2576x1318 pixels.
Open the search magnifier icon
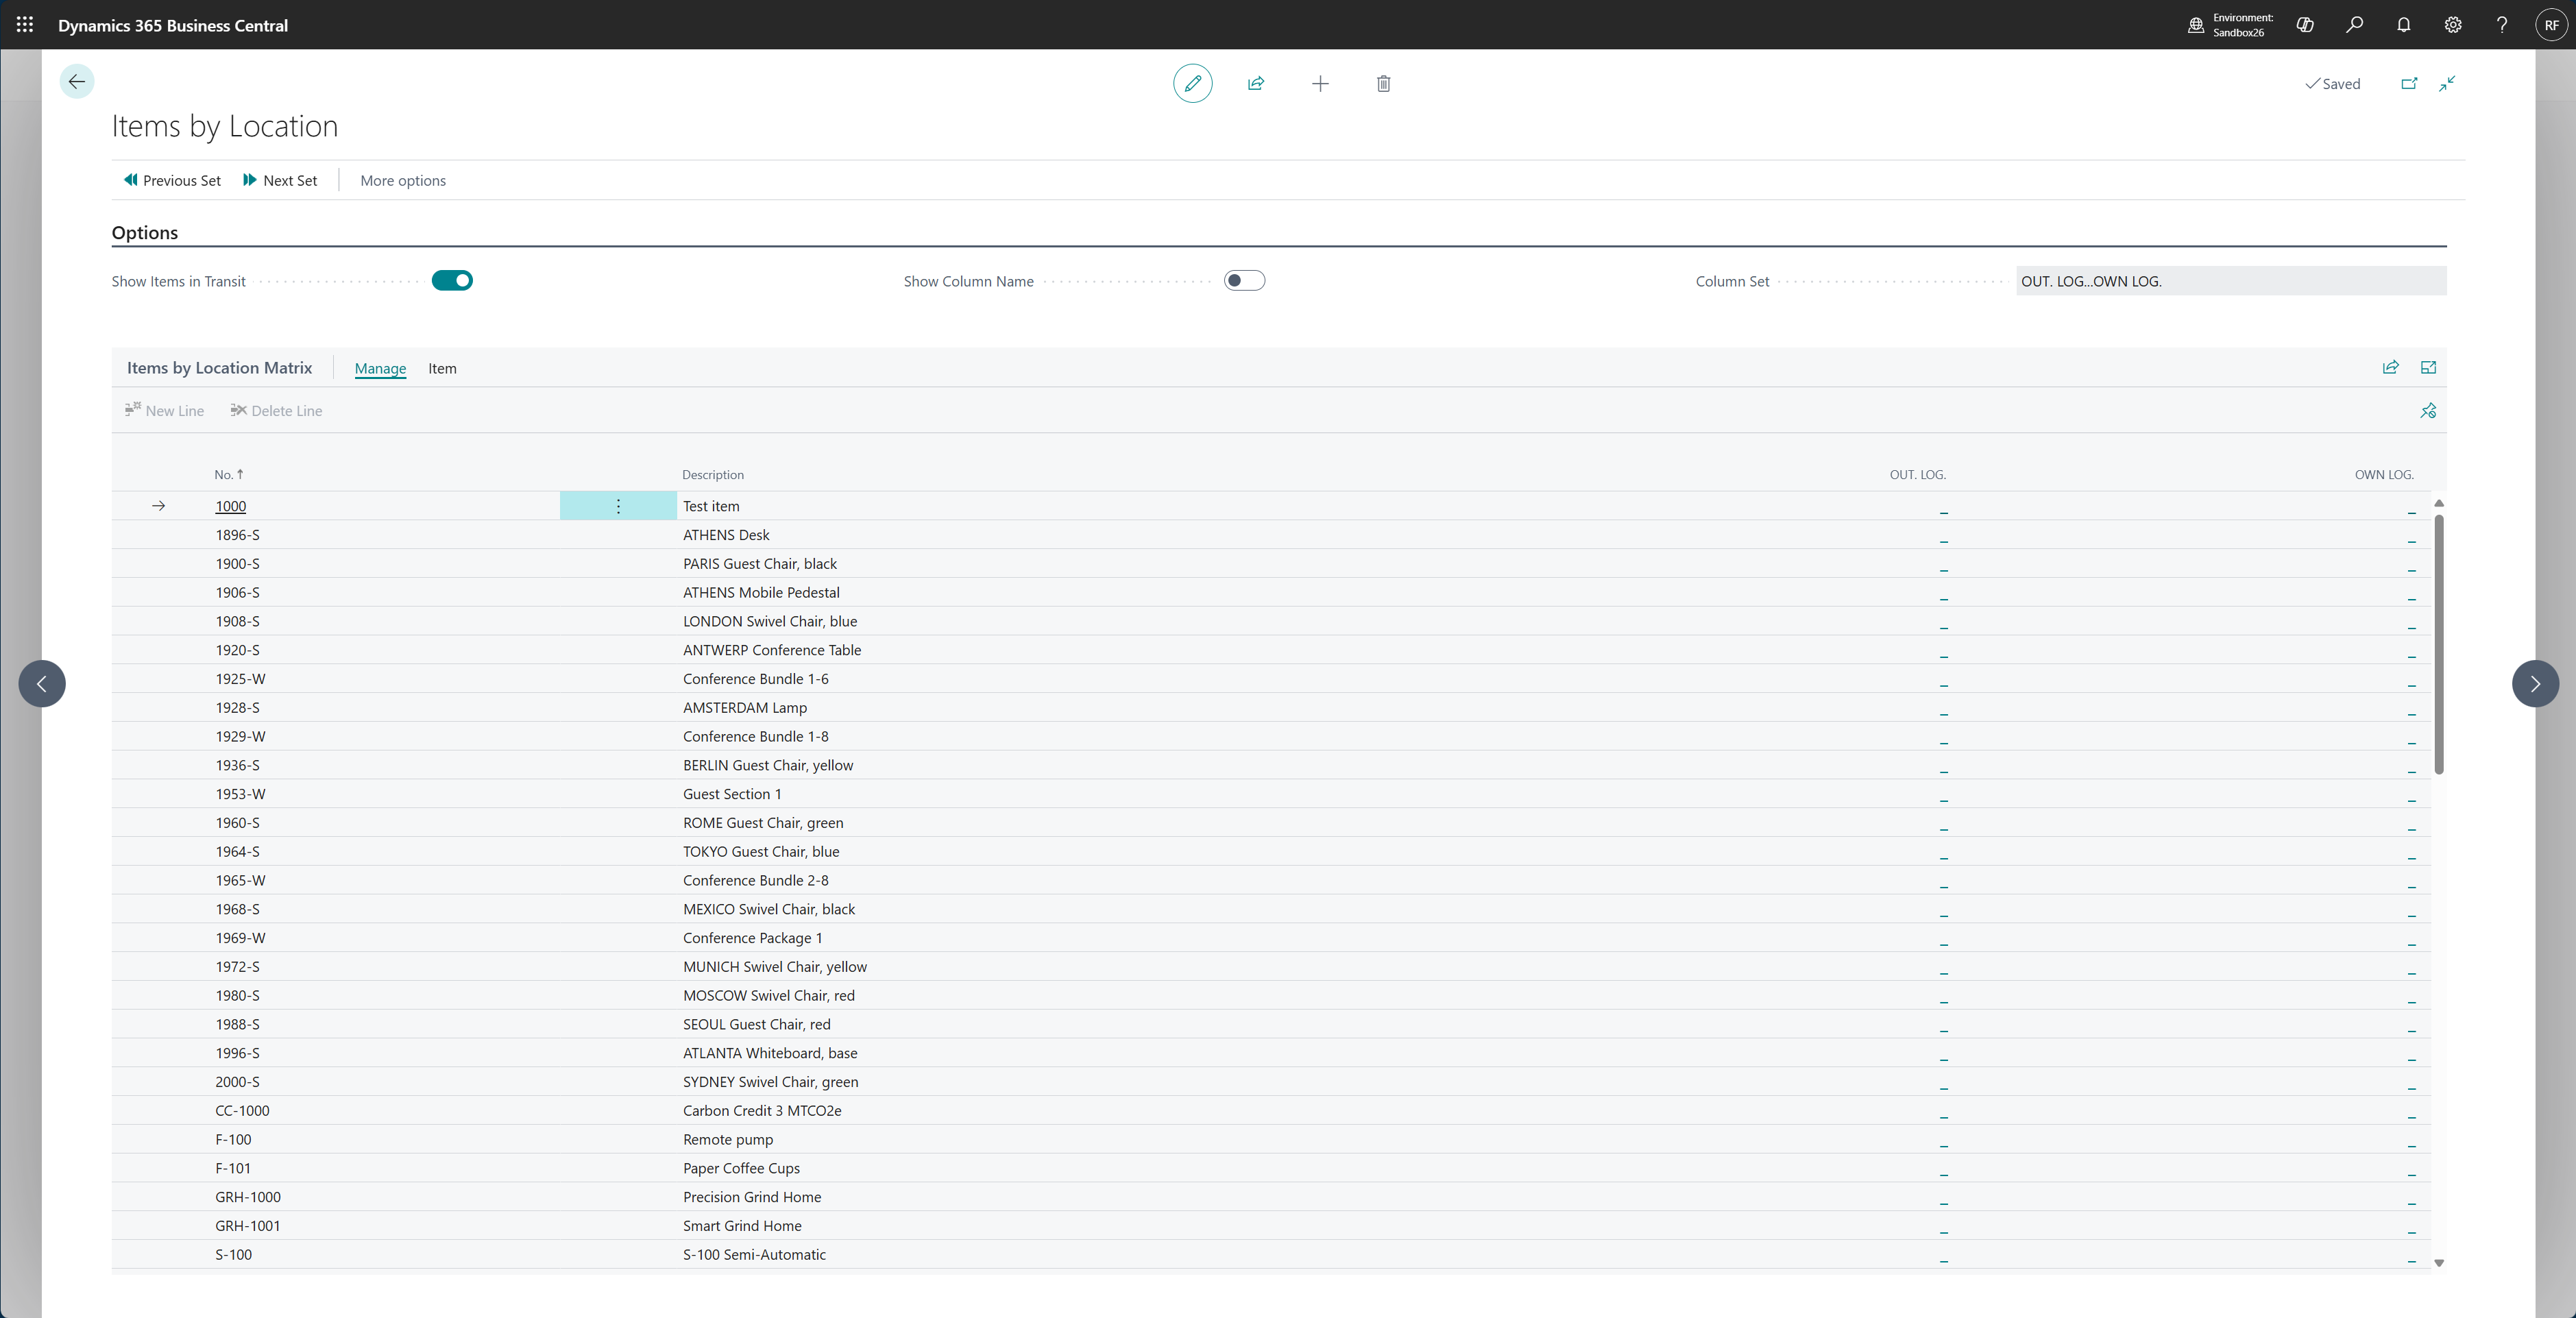(2354, 25)
